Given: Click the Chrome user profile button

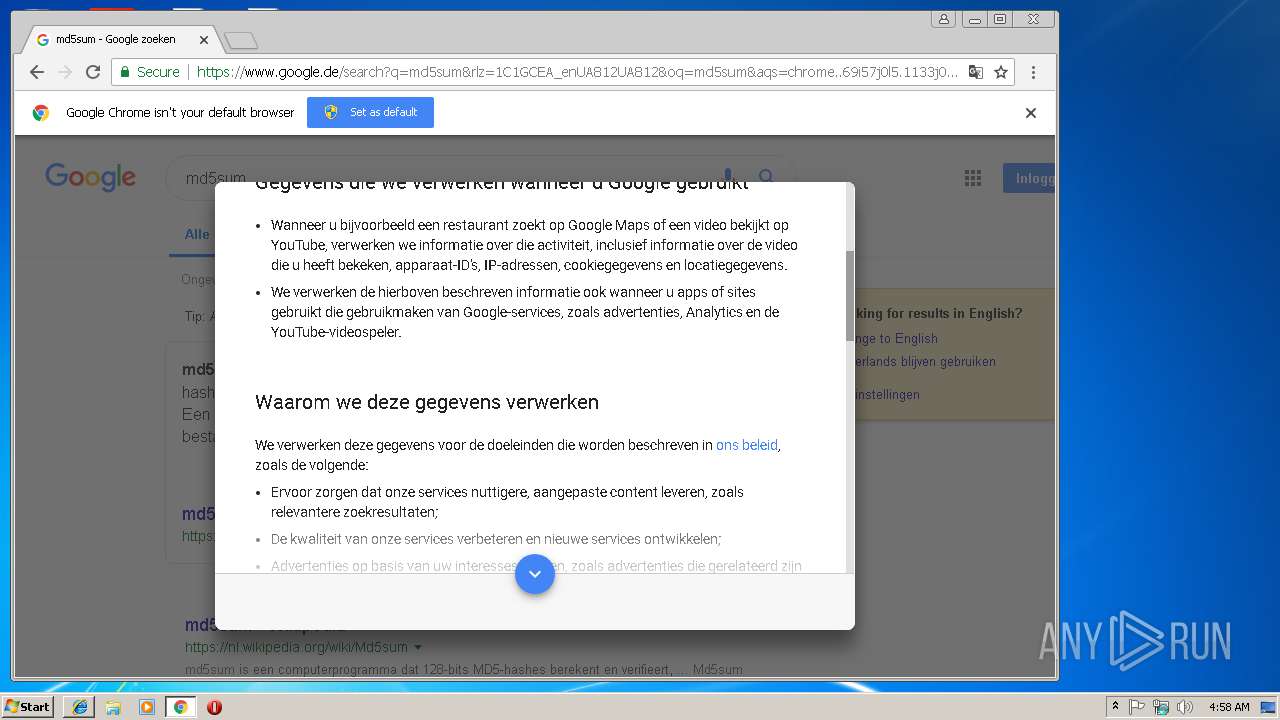Looking at the screenshot, I should point(943,19).
